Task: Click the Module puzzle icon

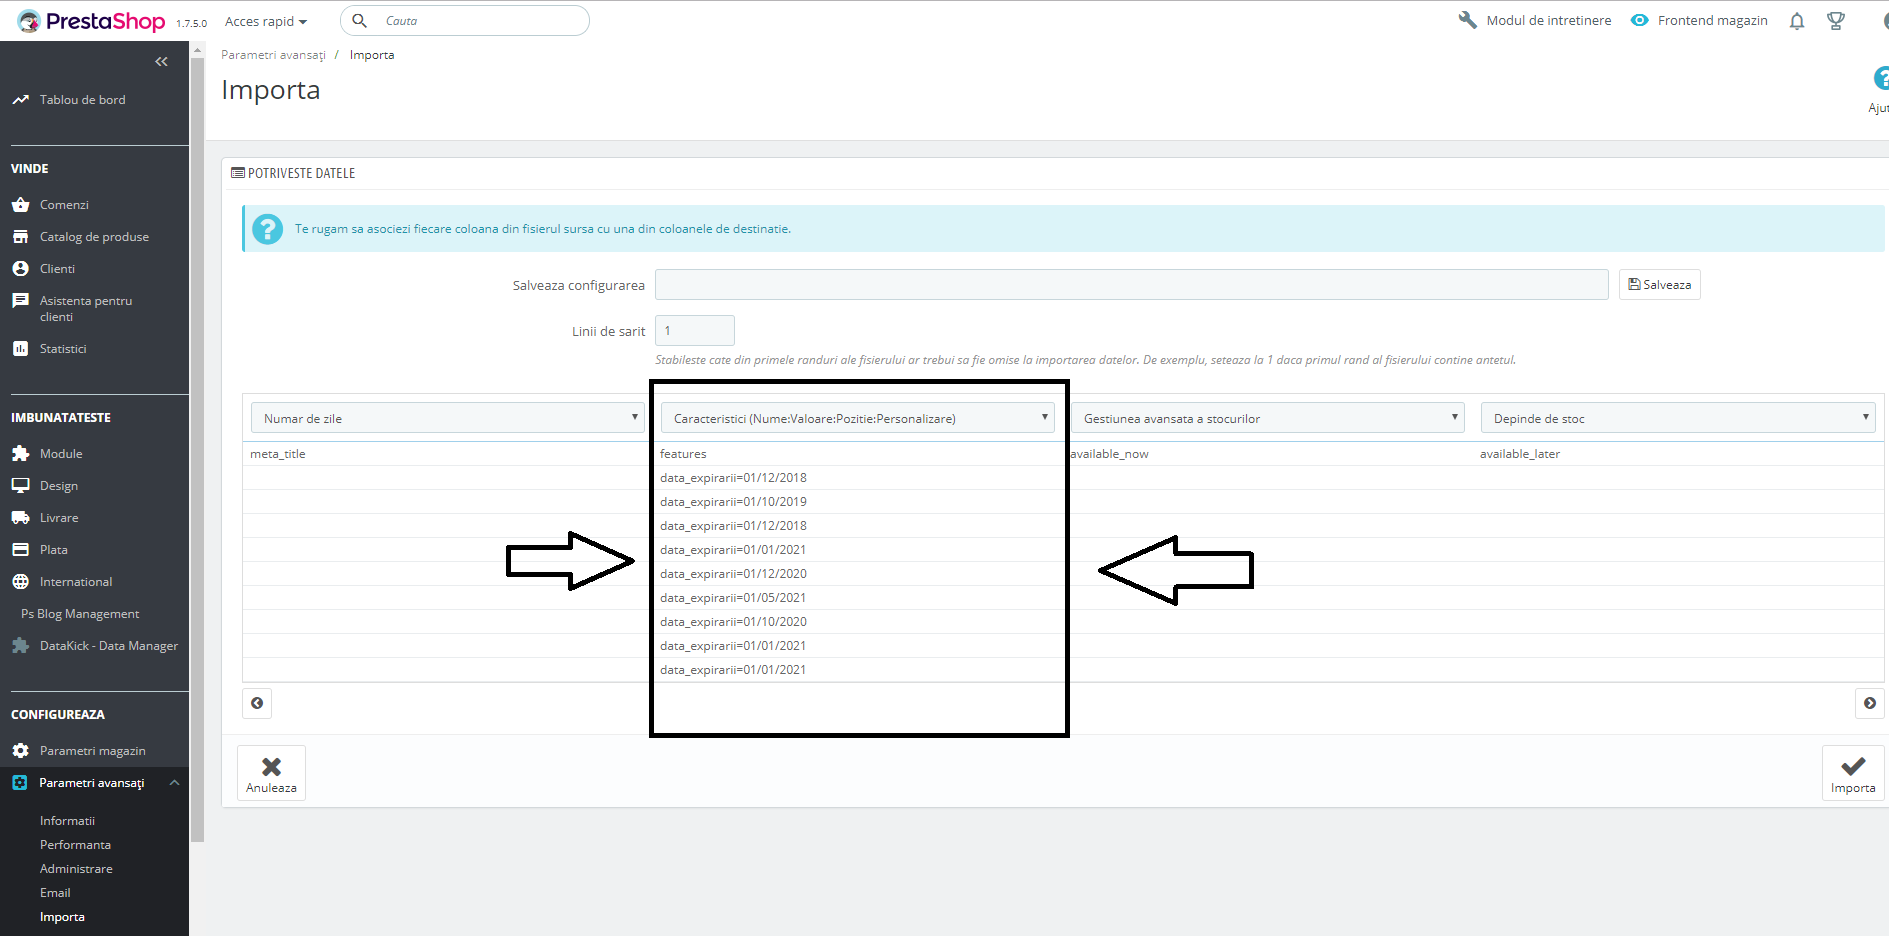Action: tap(20, 454)
